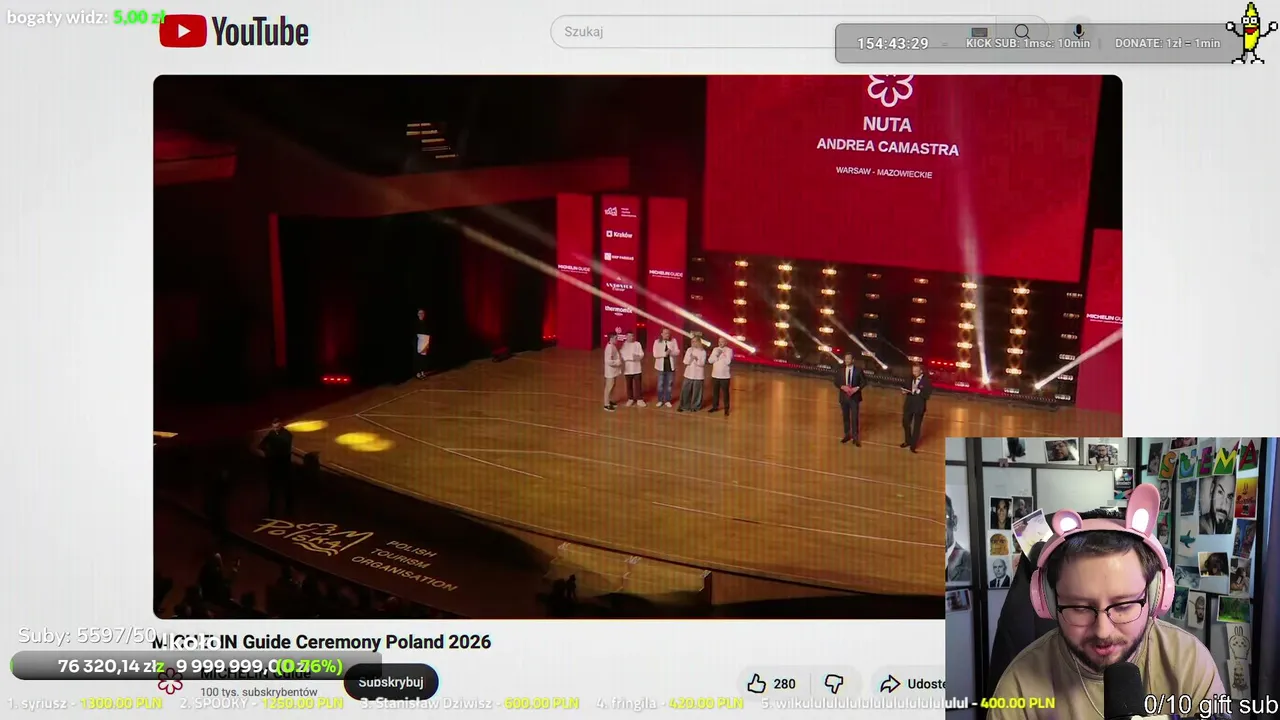
Task: Click the 'SPOOKY - 1250.00 PLN' ticker entry
Action: pos(261,703)
